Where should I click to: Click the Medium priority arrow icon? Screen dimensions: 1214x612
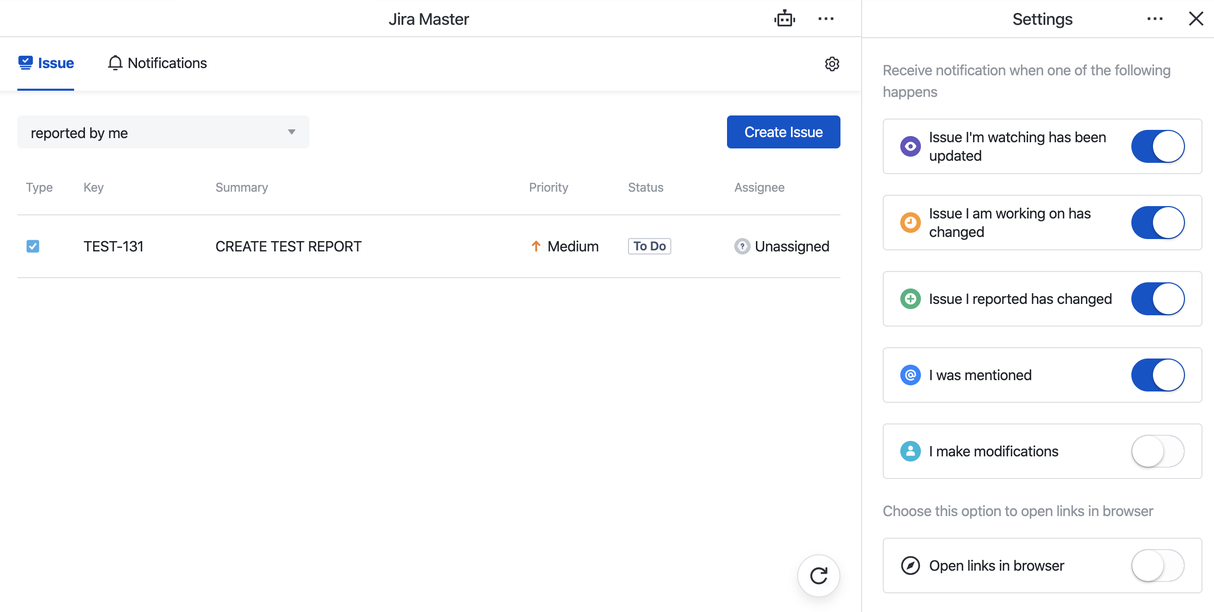point(537,246)
